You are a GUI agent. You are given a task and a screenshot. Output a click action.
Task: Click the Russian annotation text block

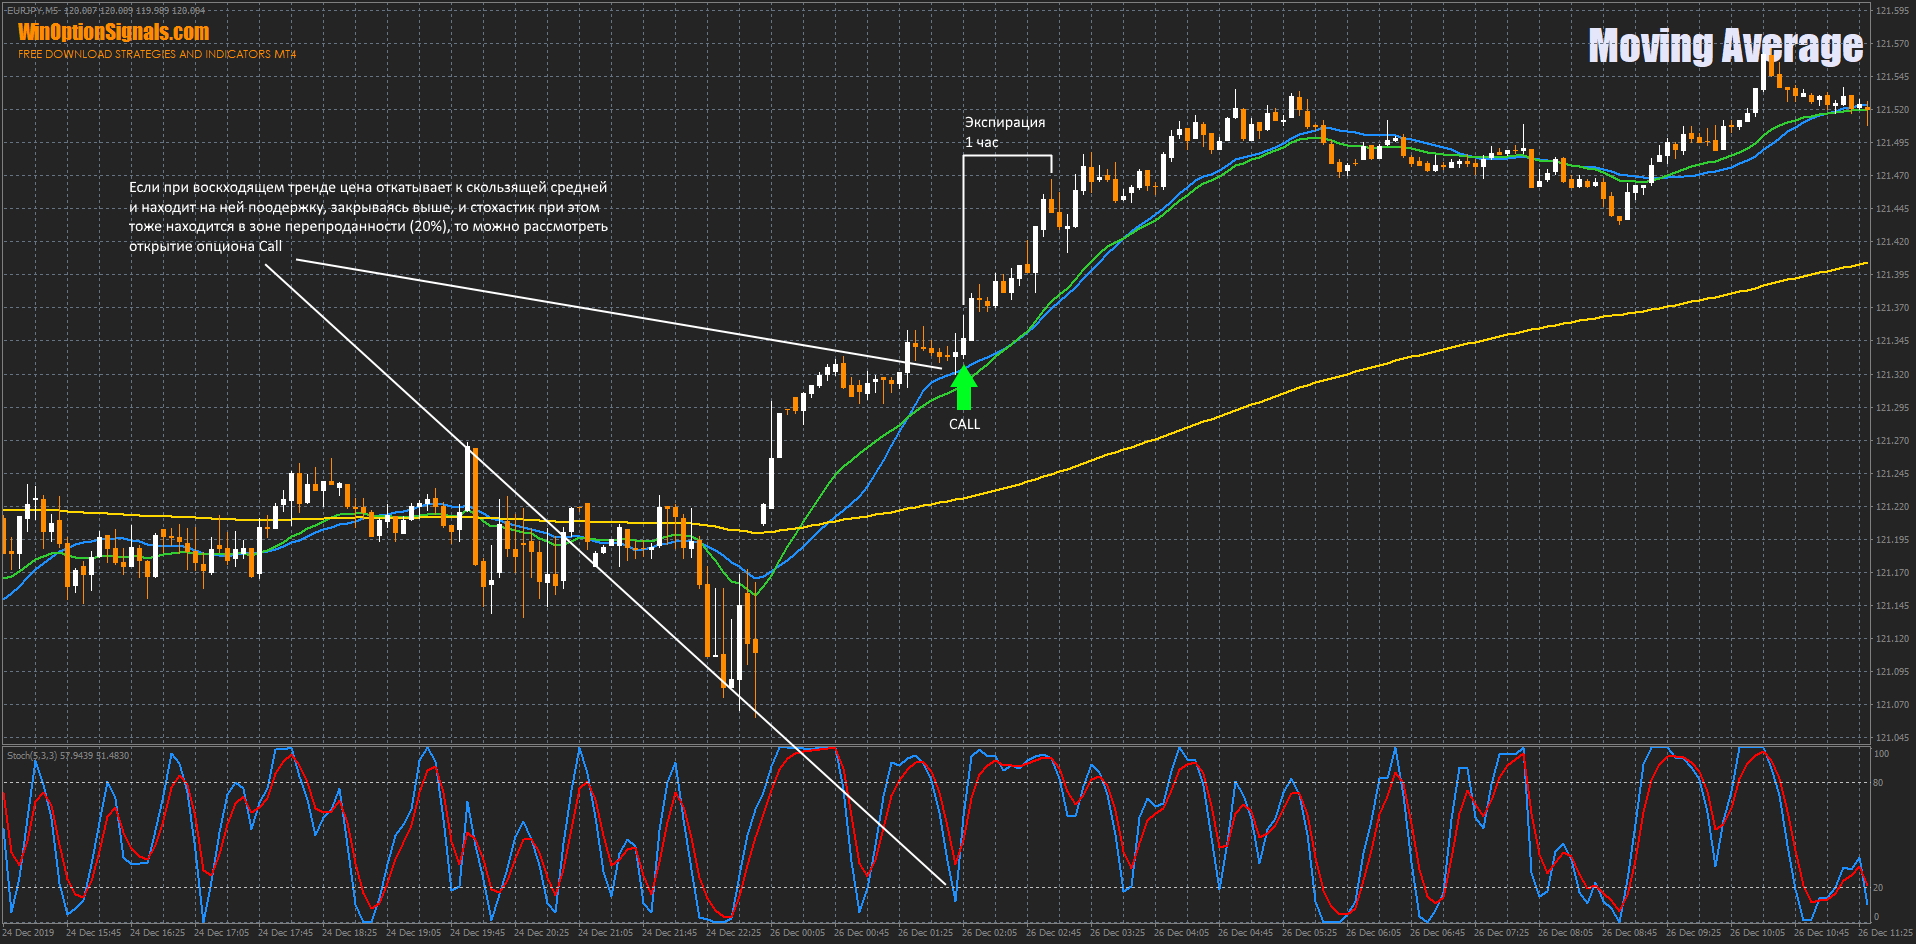(368, 216)
